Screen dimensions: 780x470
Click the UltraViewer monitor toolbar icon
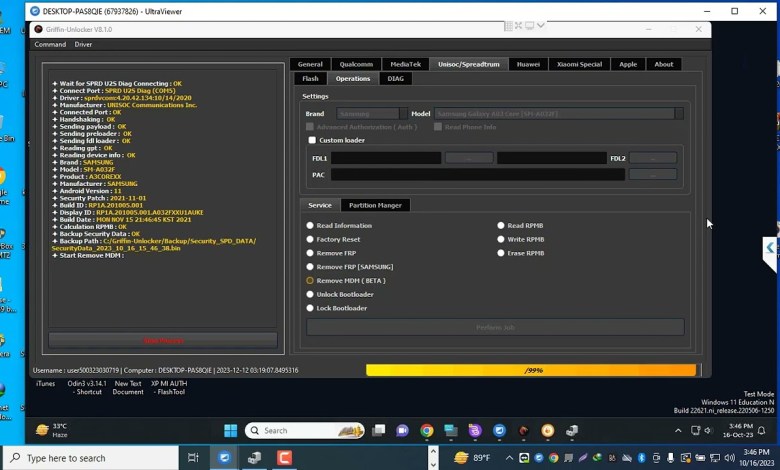pos(529,25)
